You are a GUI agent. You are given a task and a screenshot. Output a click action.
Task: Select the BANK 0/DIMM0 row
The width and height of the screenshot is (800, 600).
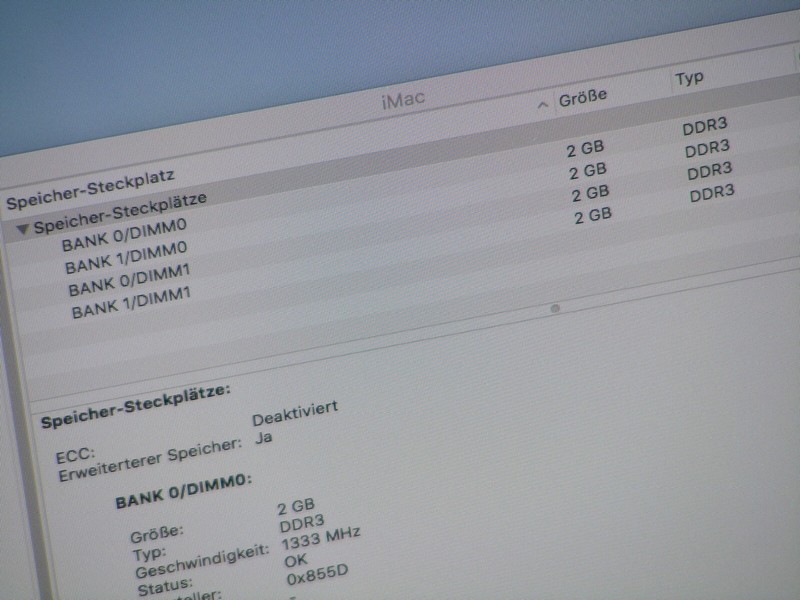pos(124,235)
